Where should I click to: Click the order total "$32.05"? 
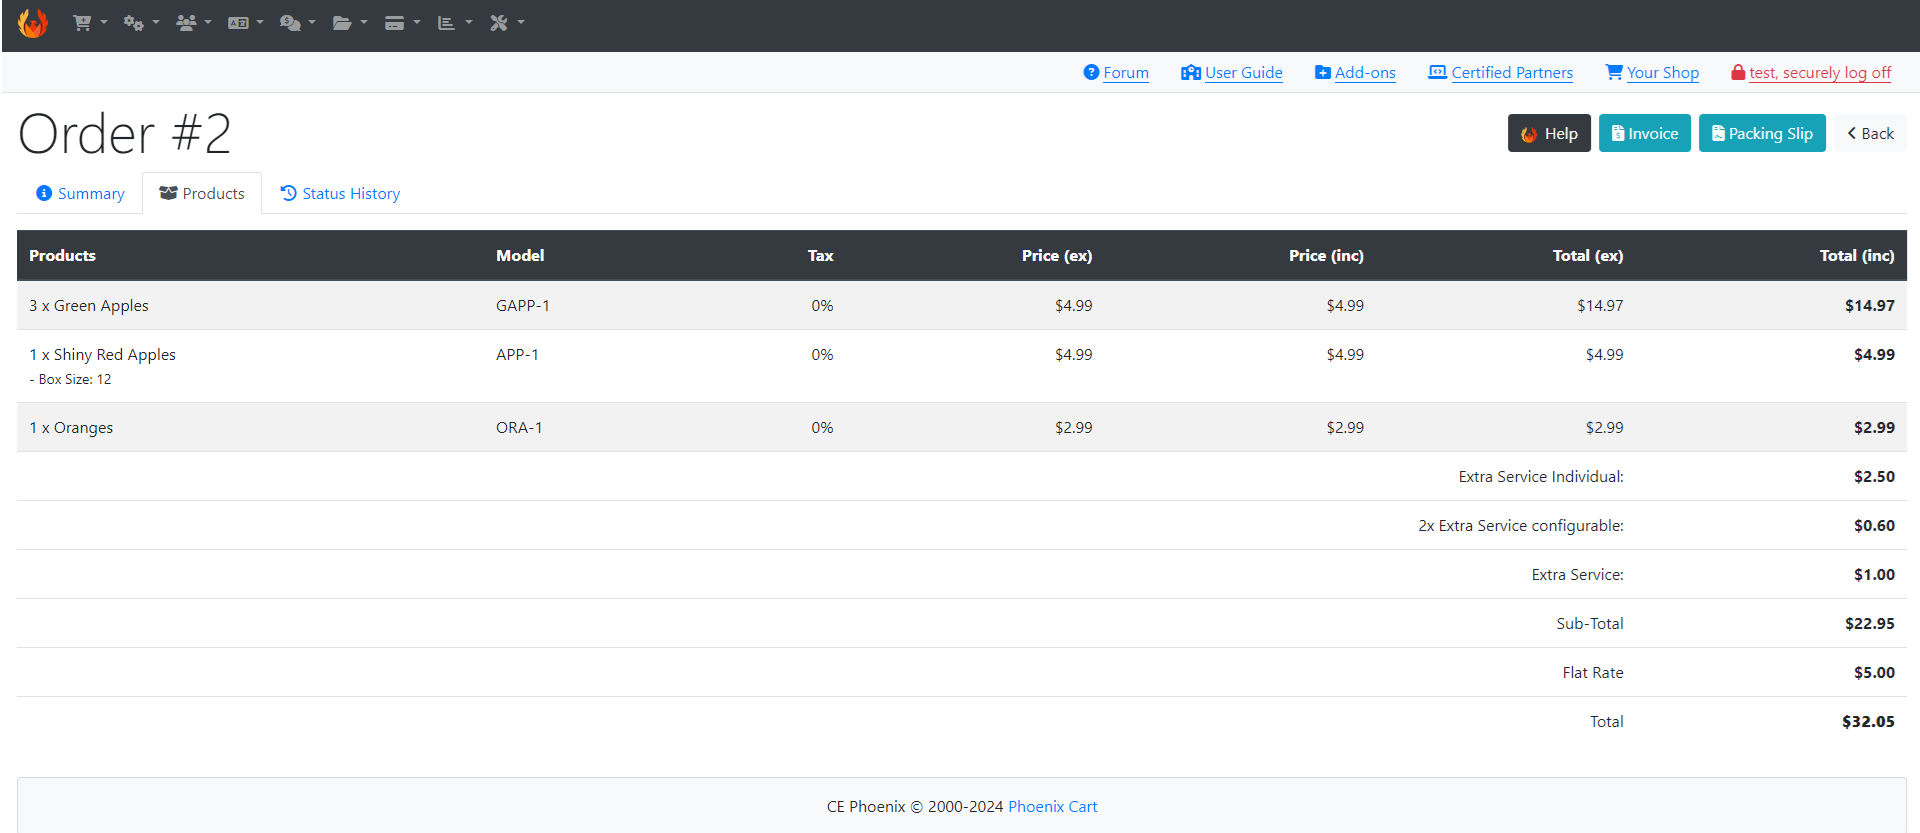point(1868,721)
